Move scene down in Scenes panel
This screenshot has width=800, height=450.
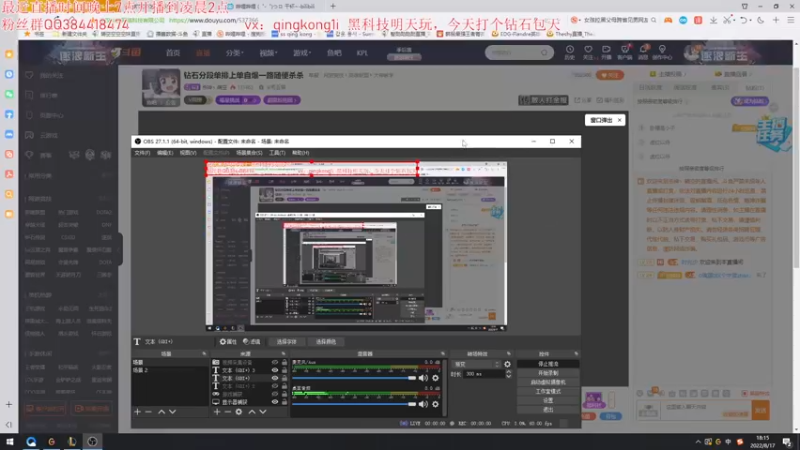(172, 412)
